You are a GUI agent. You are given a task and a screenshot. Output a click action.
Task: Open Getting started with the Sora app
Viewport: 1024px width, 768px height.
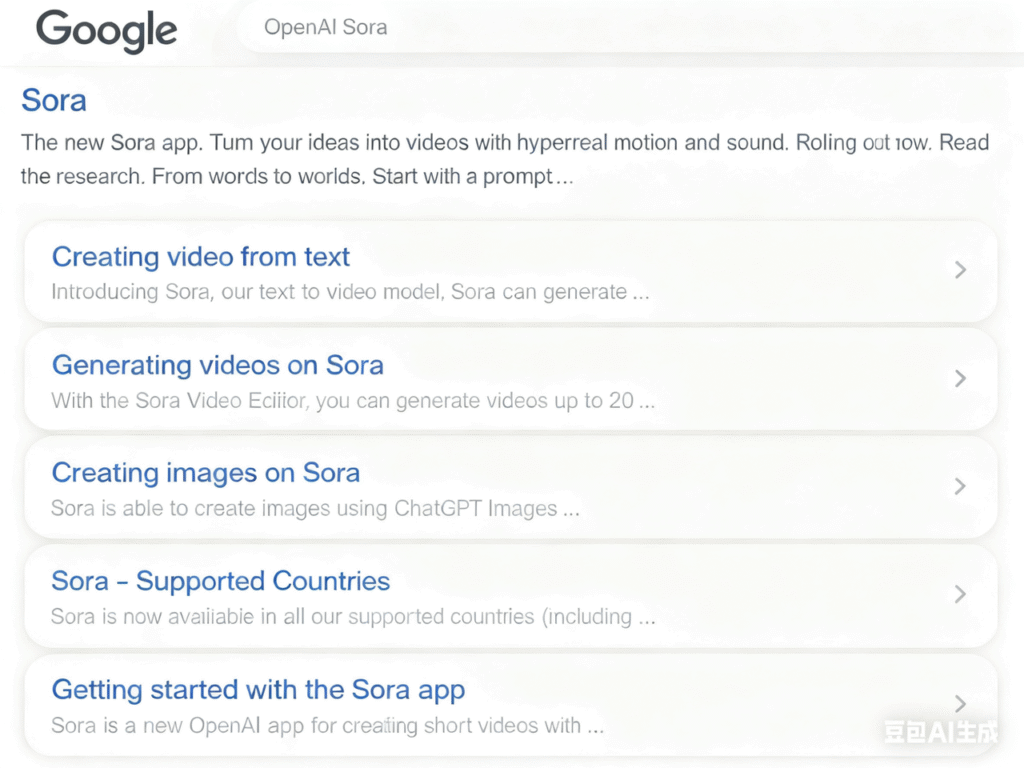pyautogui.click(x=258, y=689)
